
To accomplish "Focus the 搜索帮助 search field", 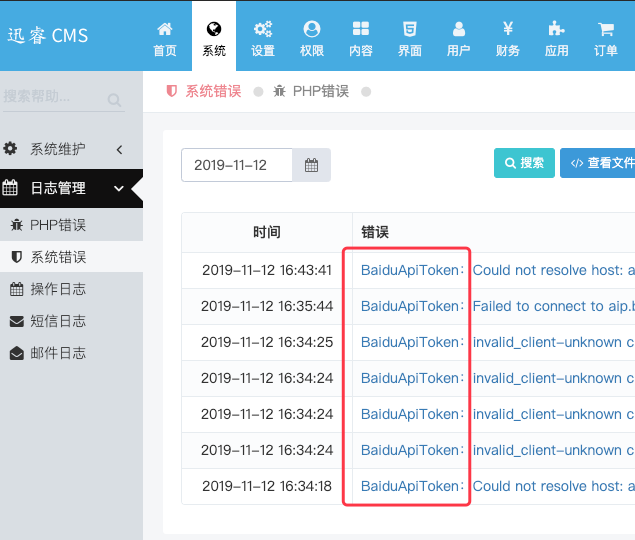I will pos(55,97).
